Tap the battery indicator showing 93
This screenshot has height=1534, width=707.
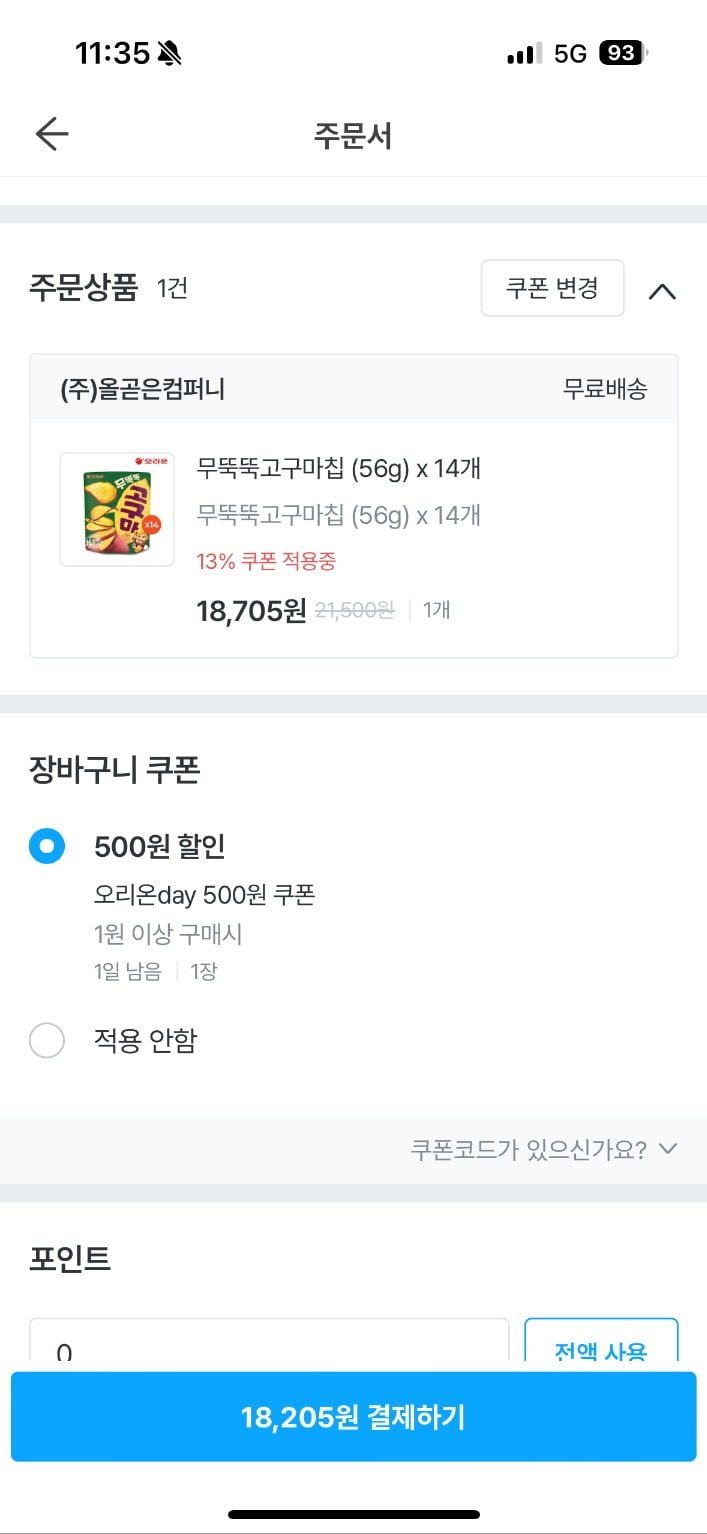coord(622,53)
